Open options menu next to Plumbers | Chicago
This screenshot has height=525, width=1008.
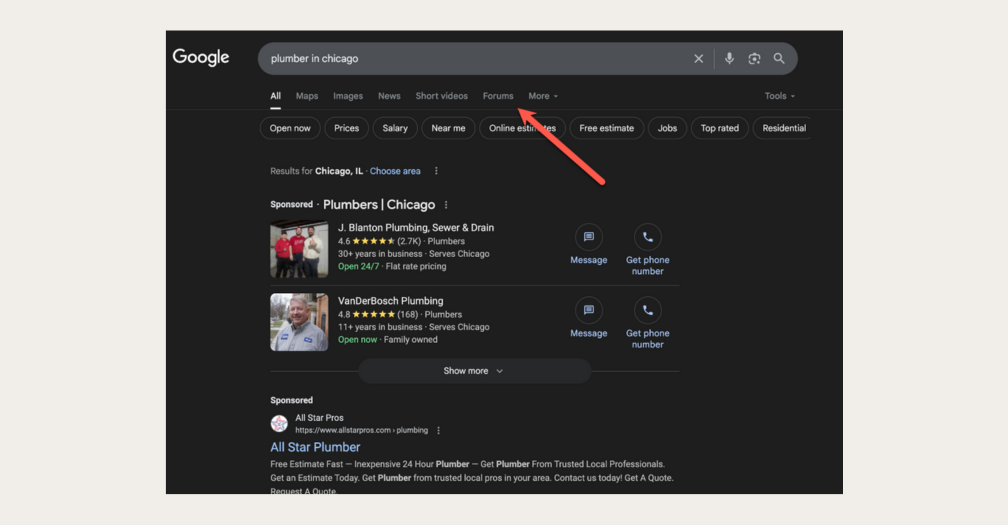[x=446, y=205]
